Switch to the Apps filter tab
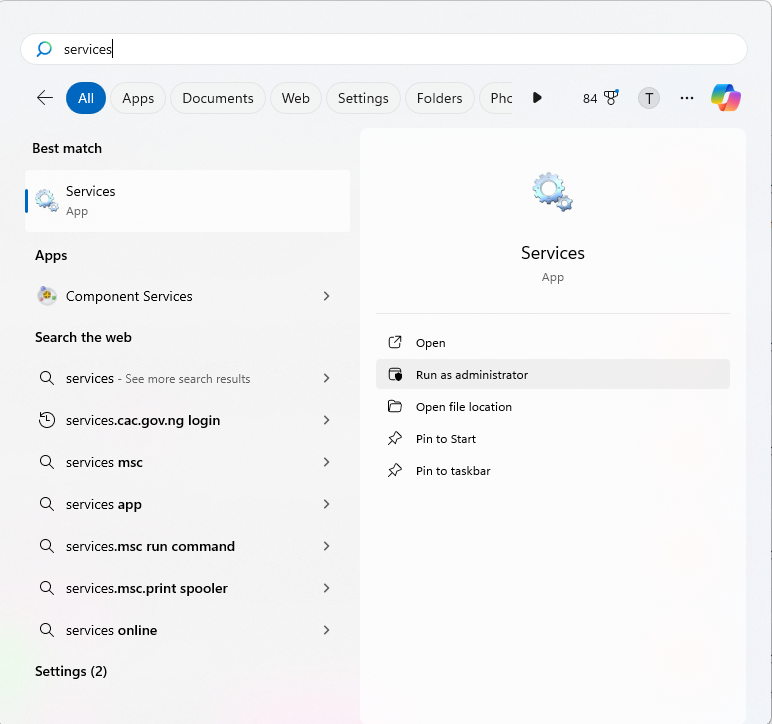The height and width of the screenshot is (724, 772). (x=138, y=98)
